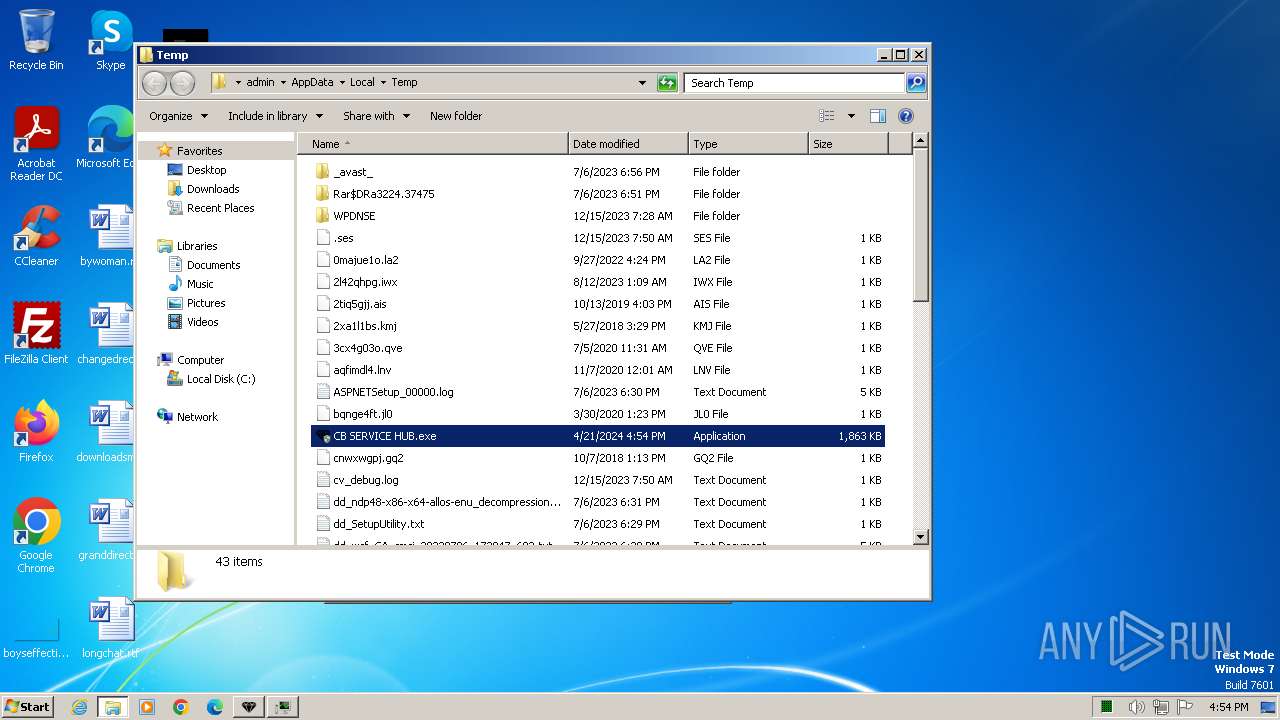1280x720 pixels.
Task: Open the Firefox desktop icon
Action: pyautogui.click(x=36, y=432)
